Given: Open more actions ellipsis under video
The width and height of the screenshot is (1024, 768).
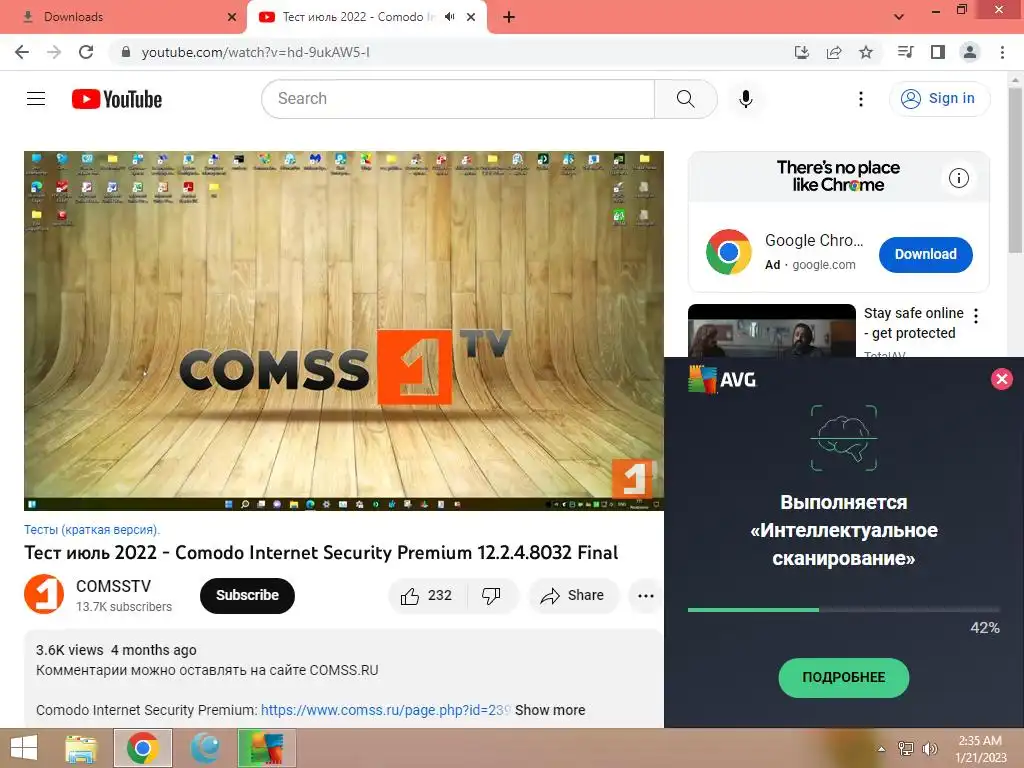Looking at the screenshot, I should click(645, 596).
